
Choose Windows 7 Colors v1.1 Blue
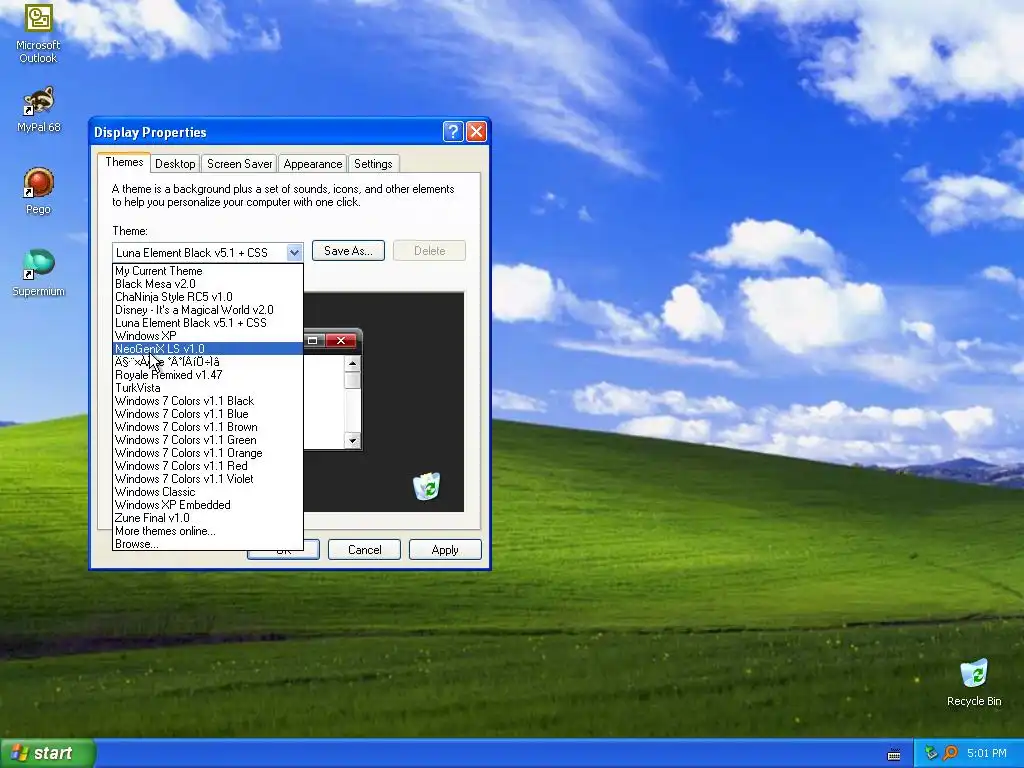(208, 414)
